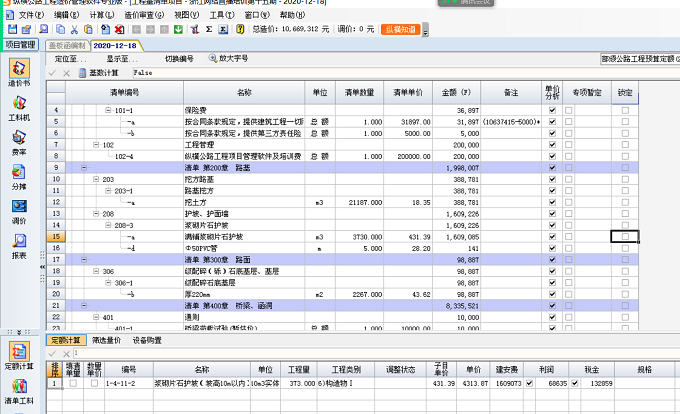Collapse tree node 306-1
680x414 pixels.
(108, 283)
